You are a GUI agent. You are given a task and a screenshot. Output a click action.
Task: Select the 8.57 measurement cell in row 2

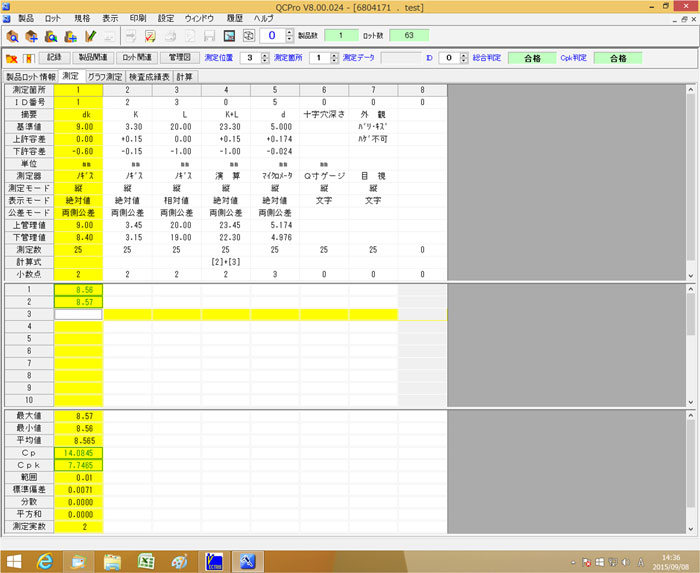point(78,302)
